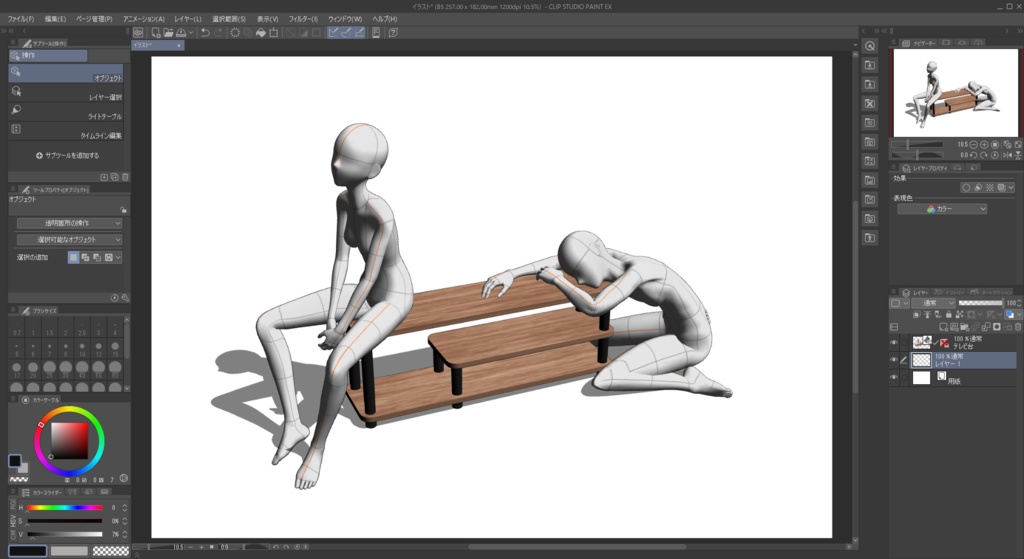This screenshot has width=1024, height=559.
Task: Open the CLIP STUDIO launcher icon
Action: coord(138,32)
